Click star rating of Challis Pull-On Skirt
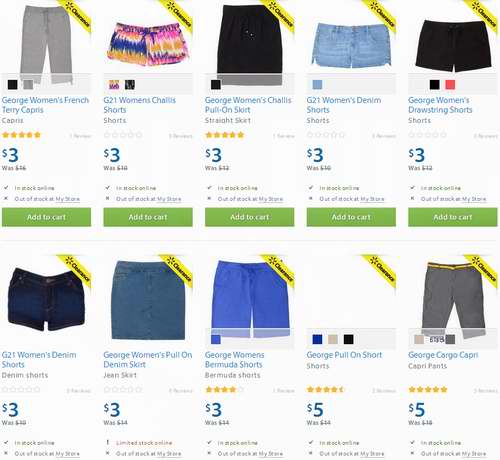The width and height of the screenshot is (500, 460). point(225,135)
